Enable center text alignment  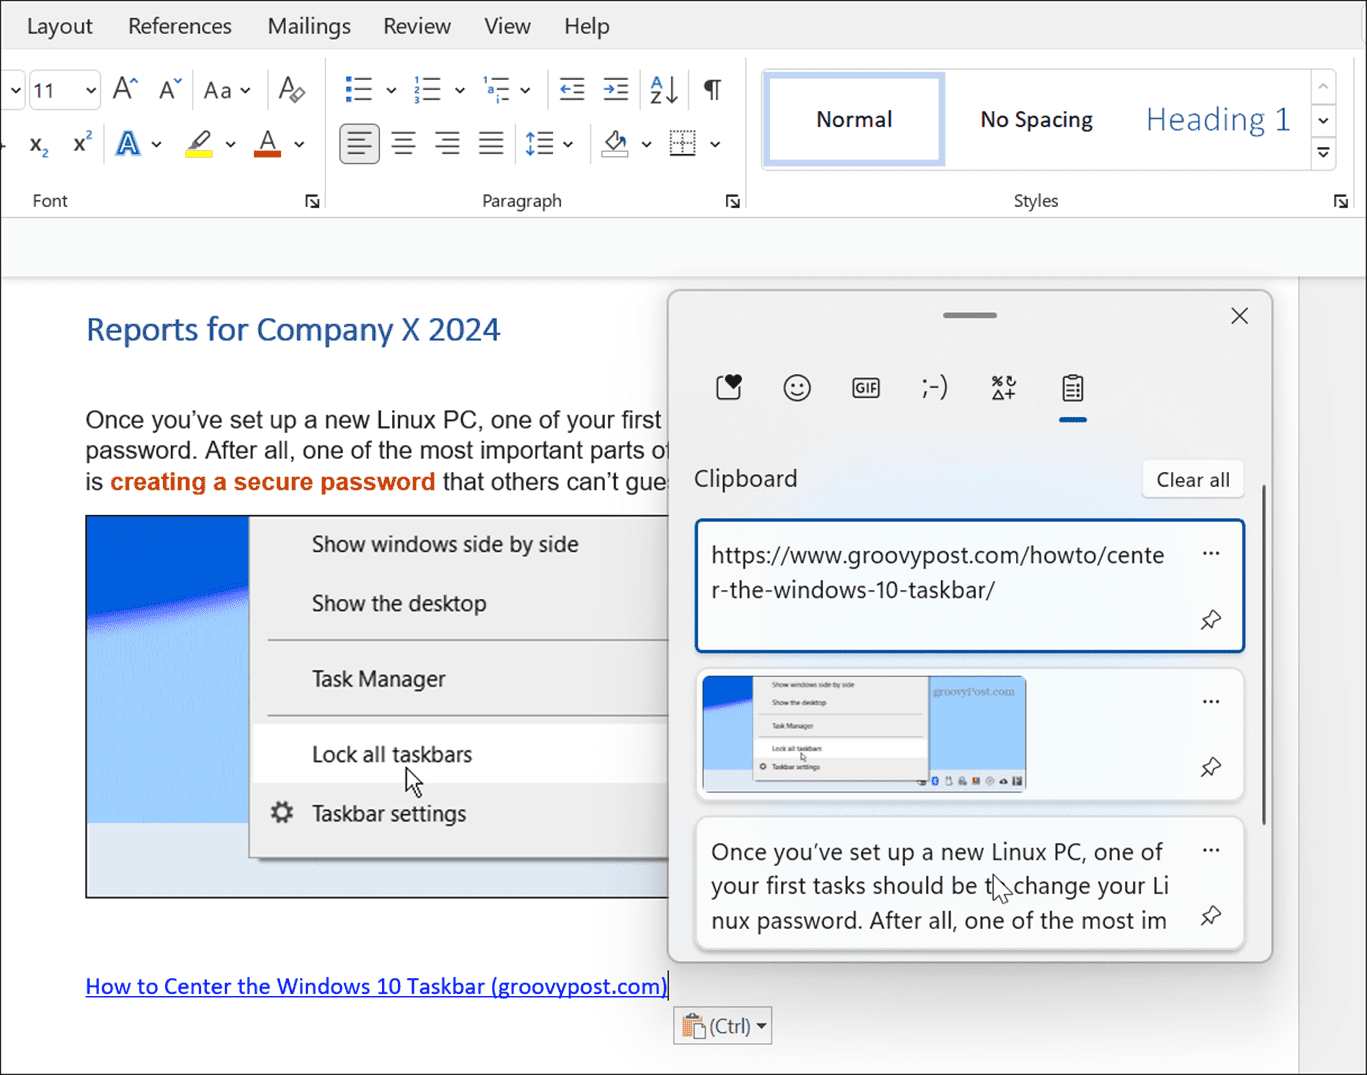(x=403, y=143)
